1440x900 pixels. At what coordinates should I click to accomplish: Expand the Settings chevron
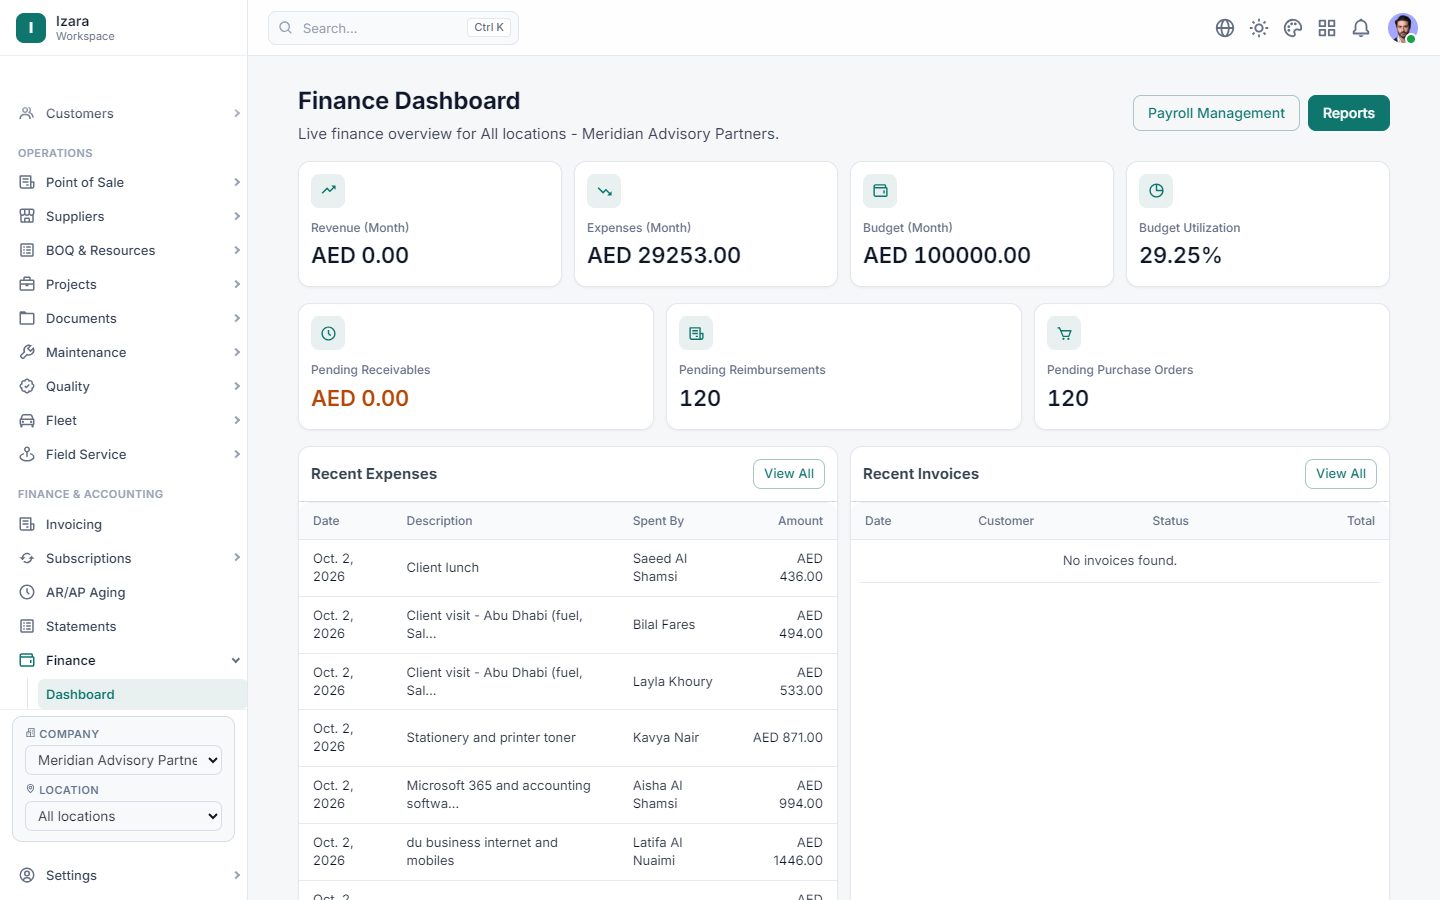tap(237, 875)
